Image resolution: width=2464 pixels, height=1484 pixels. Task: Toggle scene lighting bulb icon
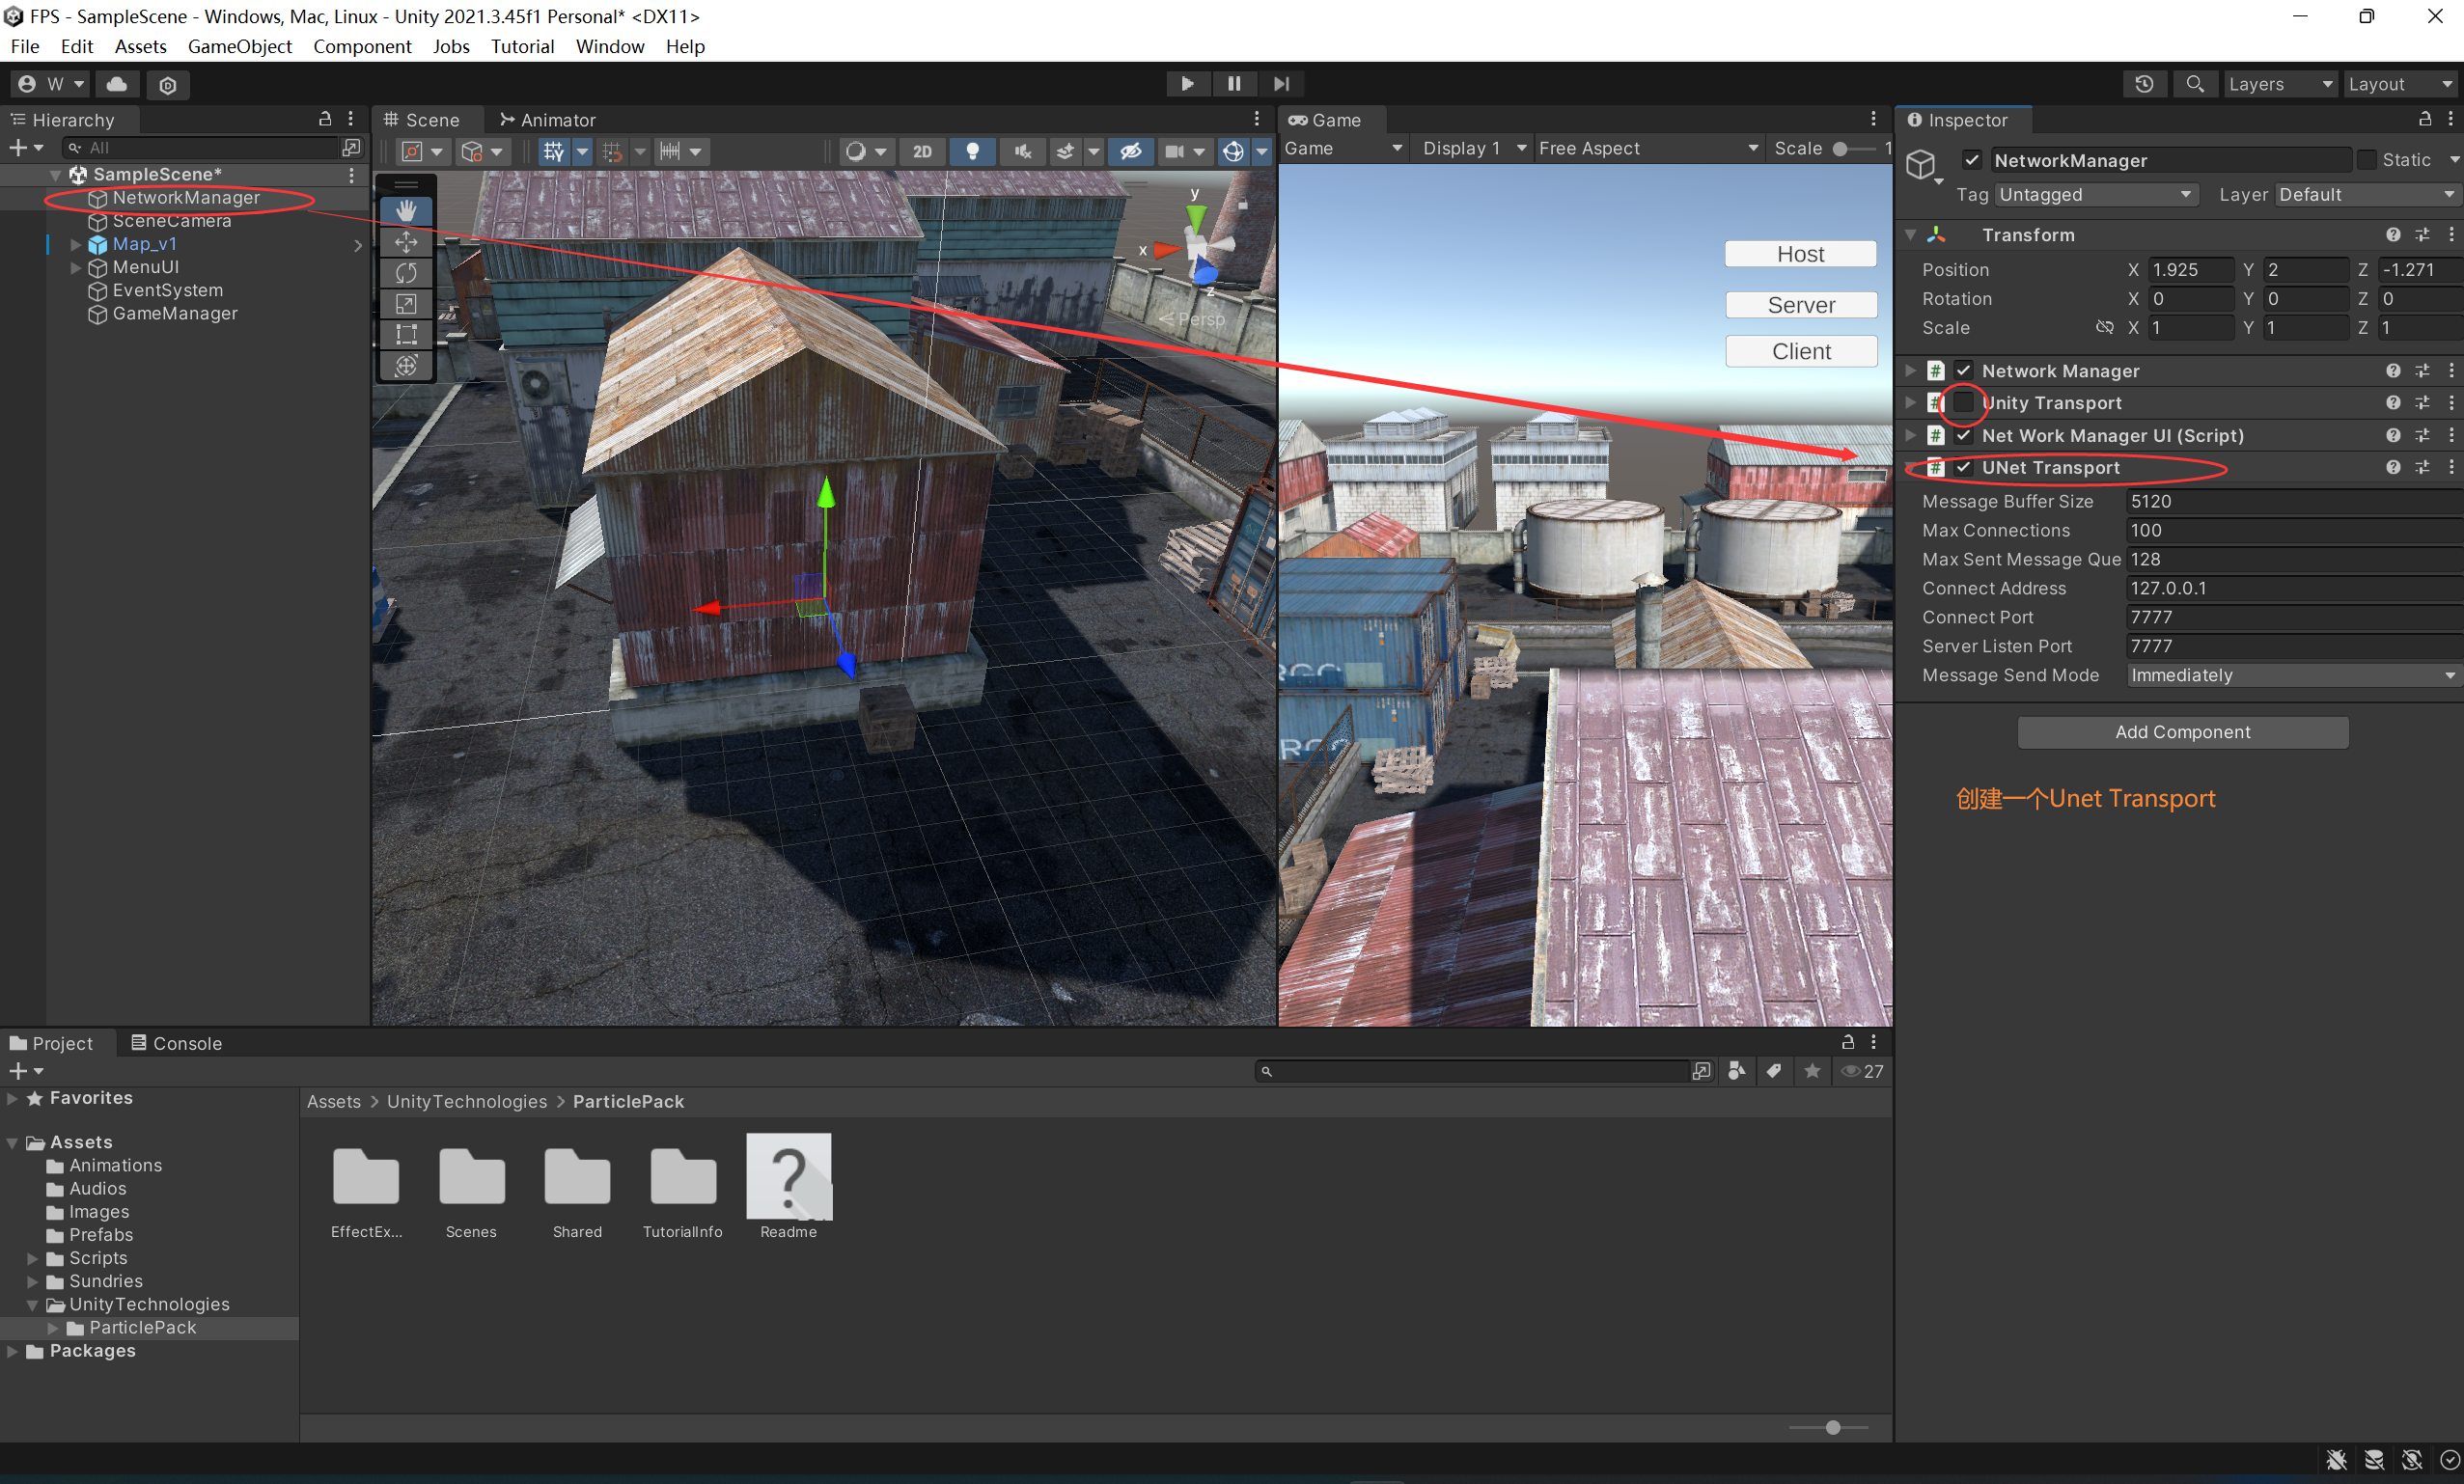pos(972,151)
